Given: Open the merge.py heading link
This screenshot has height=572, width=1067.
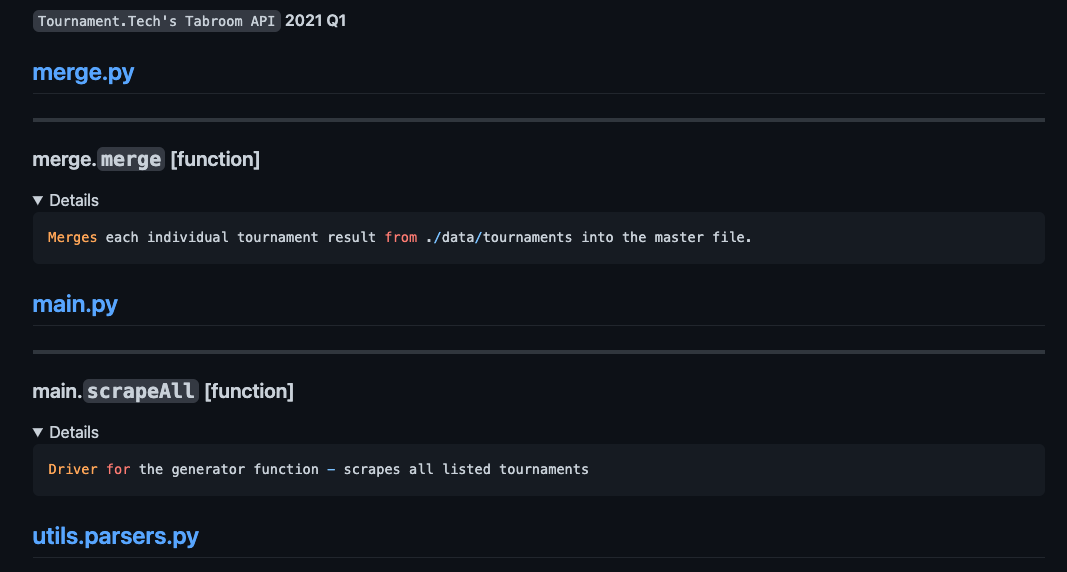Looking at the screenshot, I should click(x=83, y=72).
